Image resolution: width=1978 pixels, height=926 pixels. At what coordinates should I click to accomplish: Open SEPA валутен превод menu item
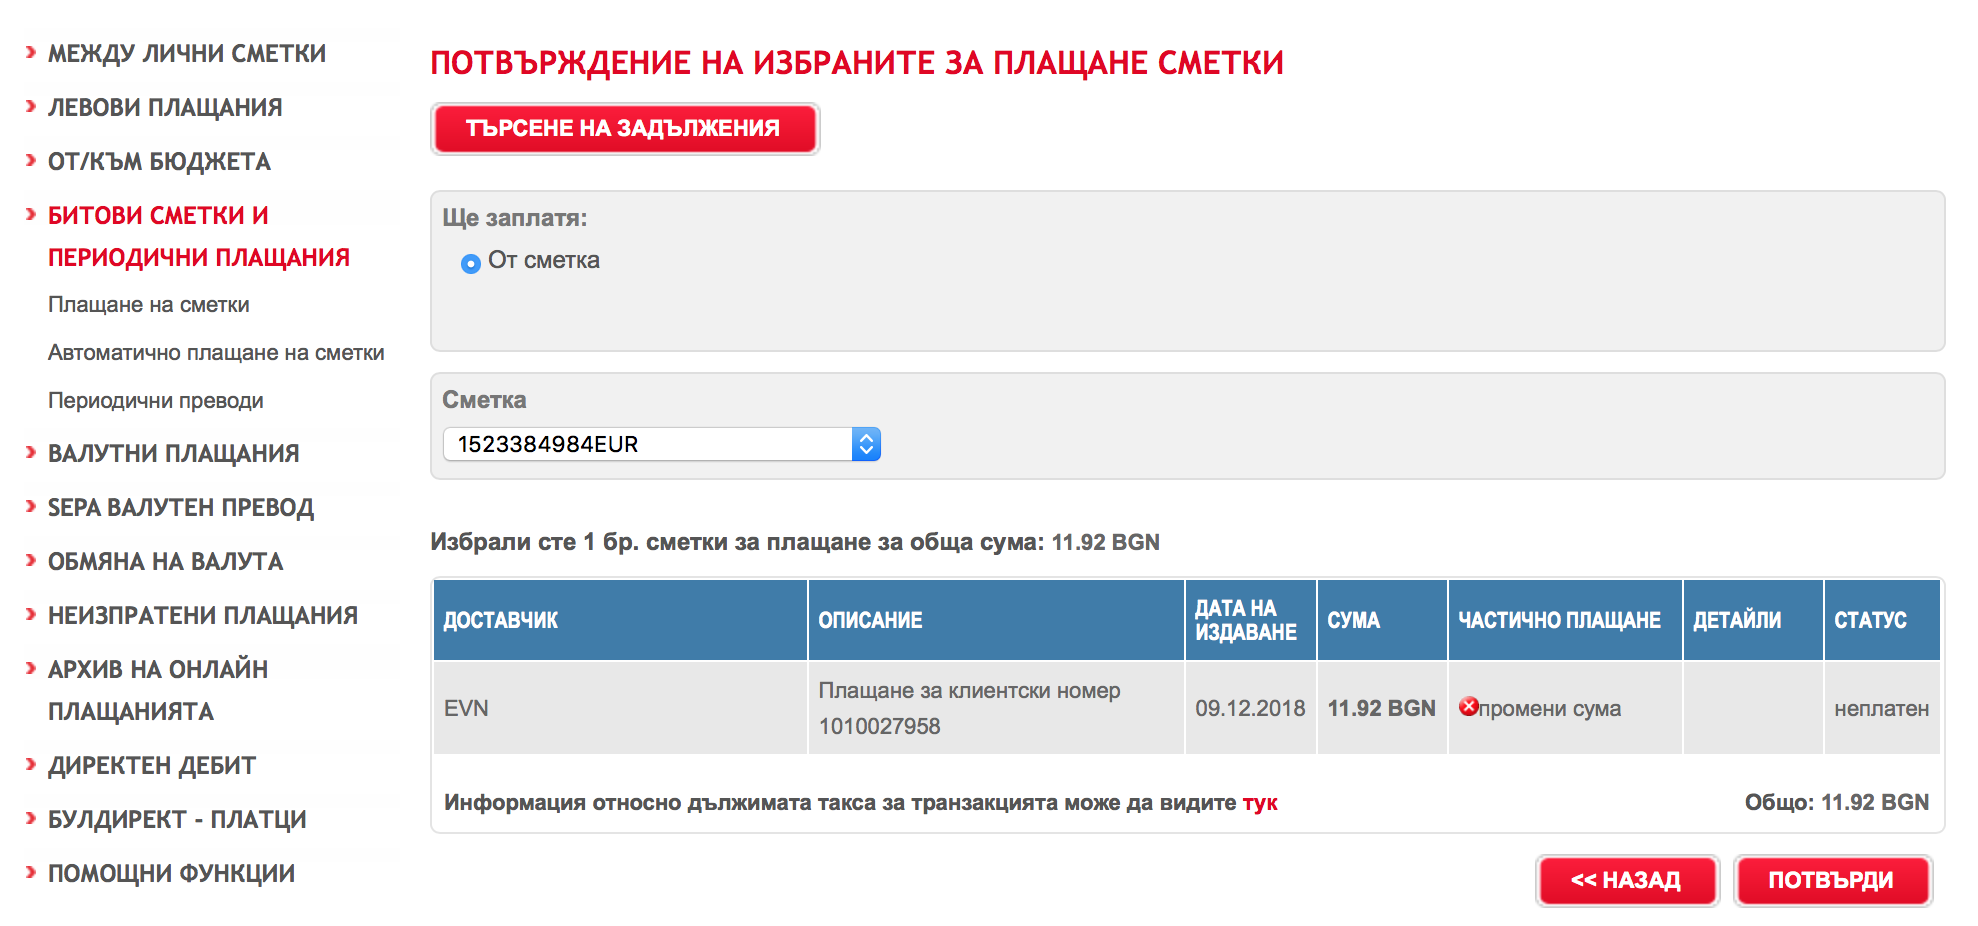(181, 508)
